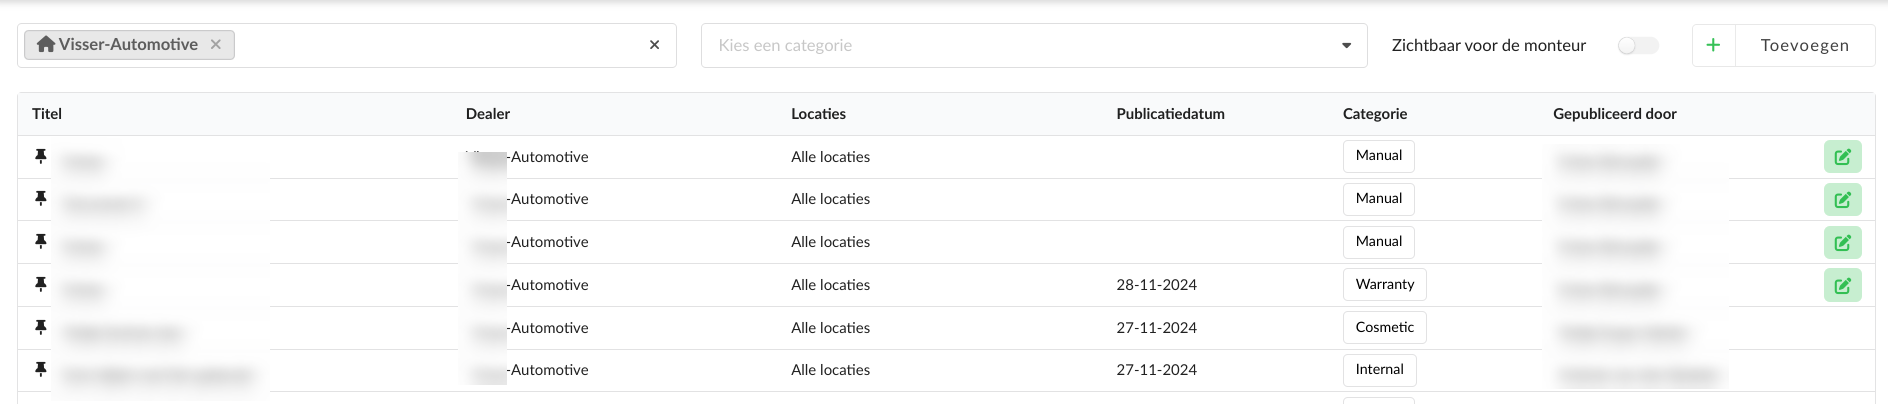Click edit icon in second Manual row
Image resolution: width=1888 pixels, height=404 pixels.
point(1842,200)
